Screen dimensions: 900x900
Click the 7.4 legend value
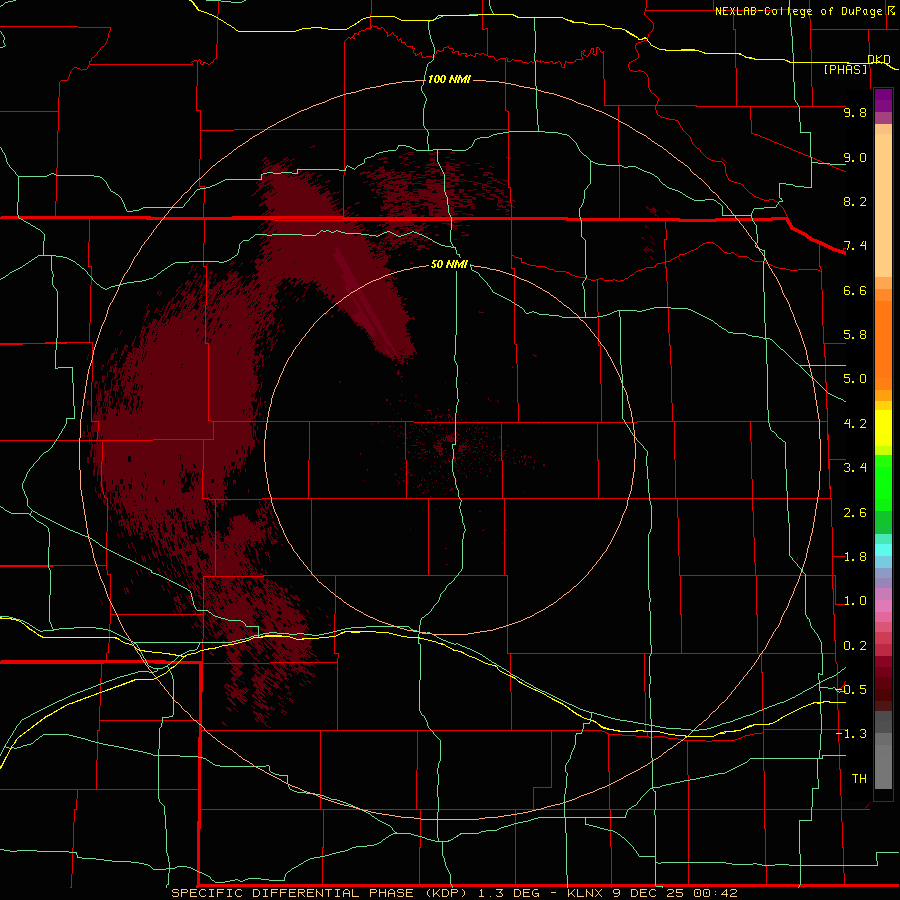(855, 246)
